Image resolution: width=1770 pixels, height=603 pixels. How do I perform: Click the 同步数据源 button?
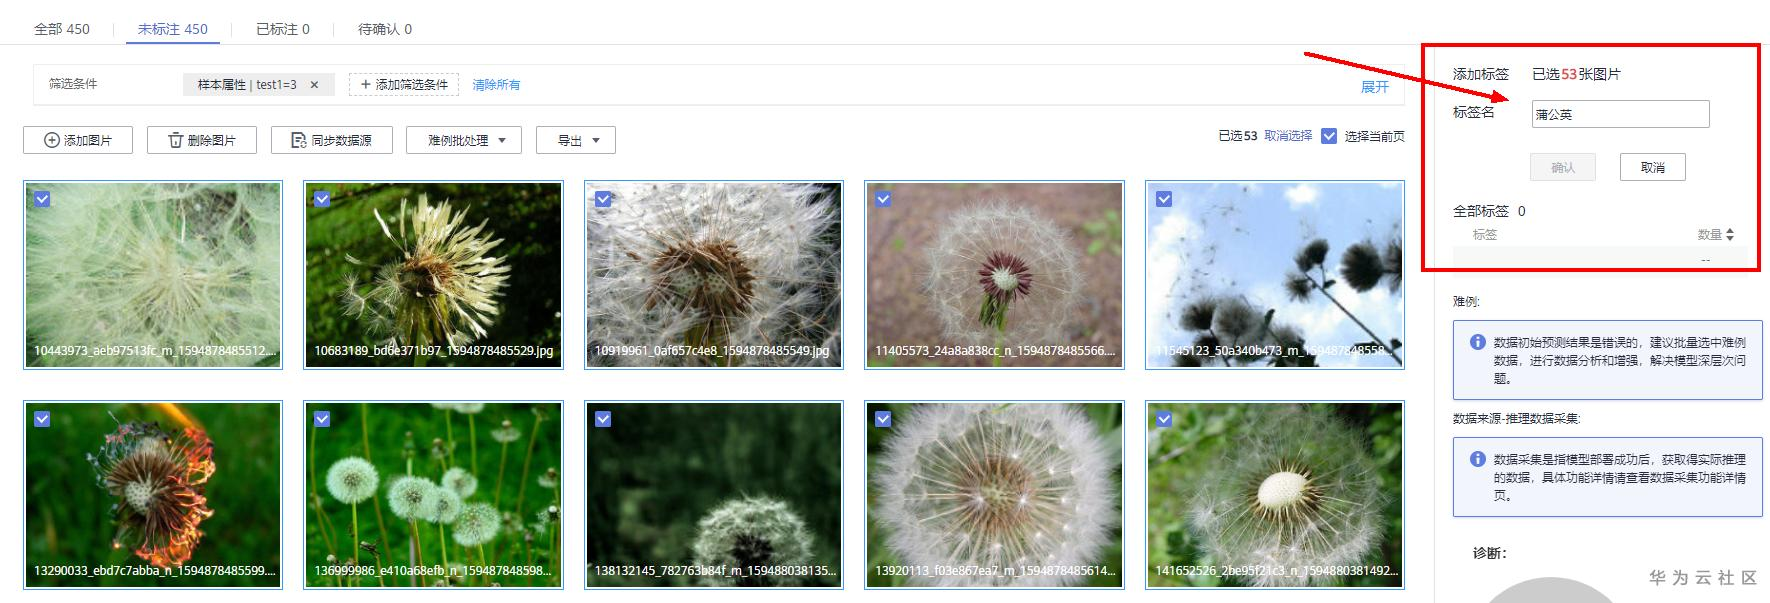(x=332, y=140)
